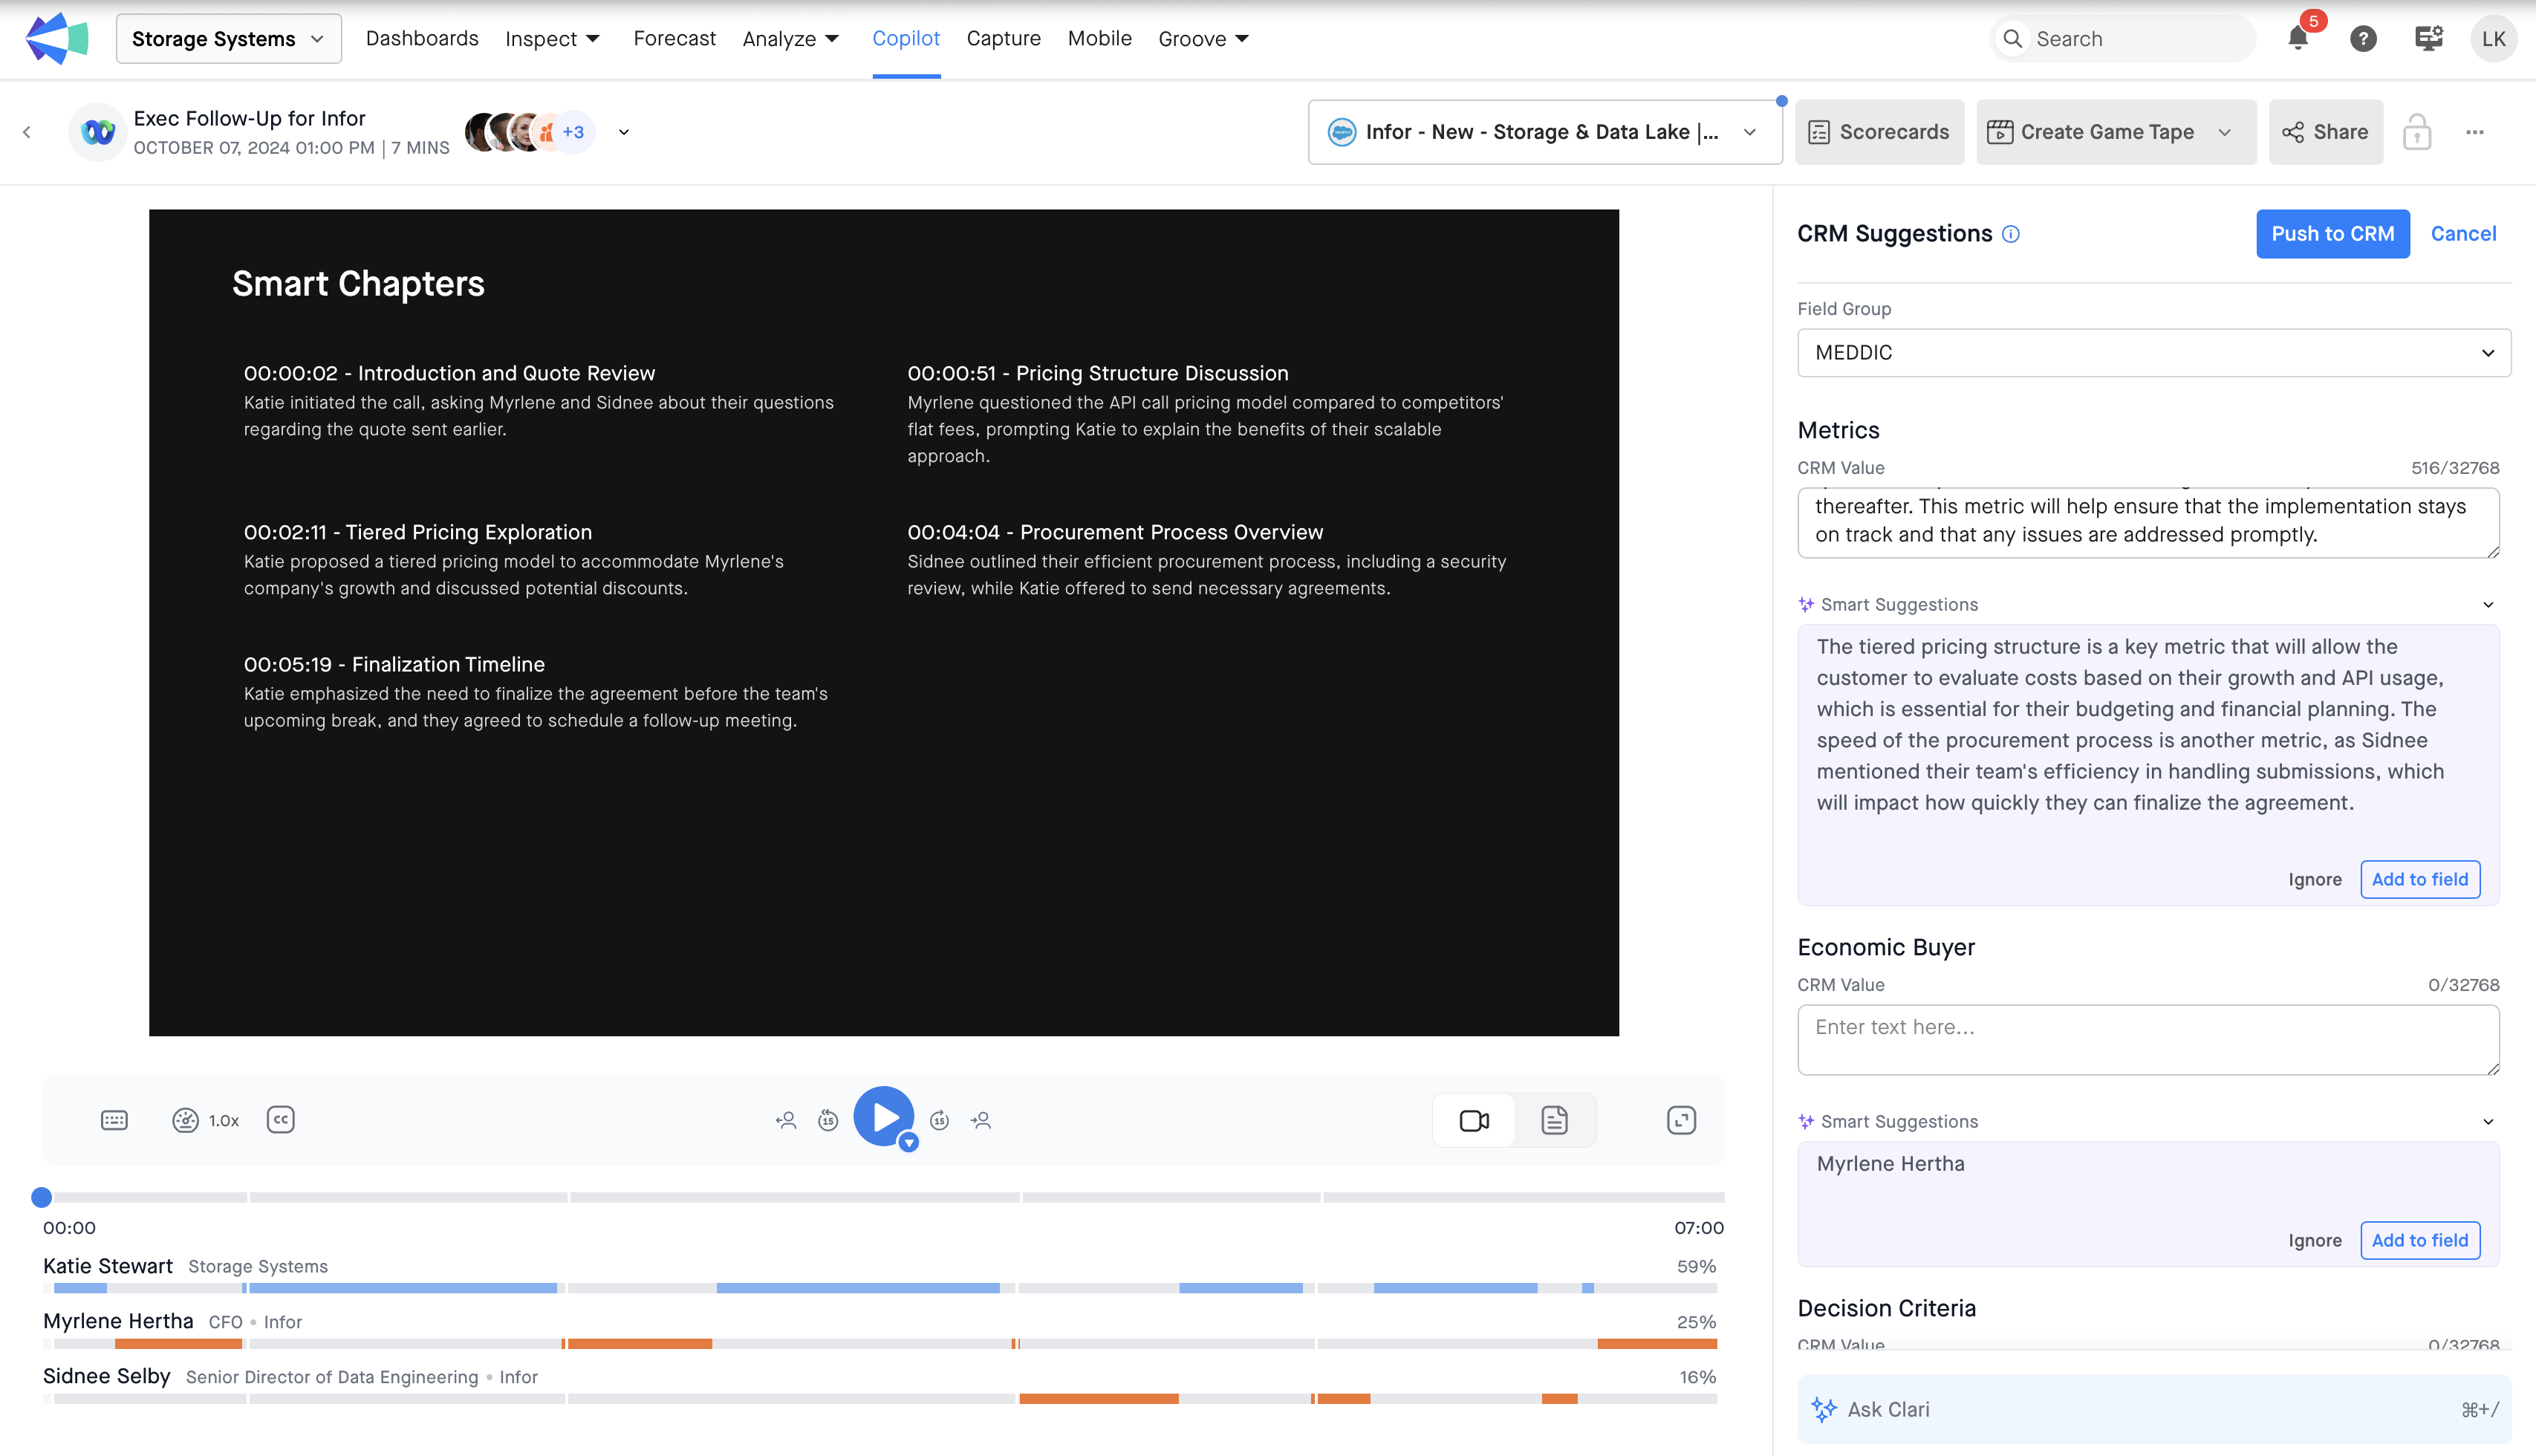2536x1456 pixels.
Task: Collapse Metrics Smart Suggestions section
Action: tap(2488, 605)
